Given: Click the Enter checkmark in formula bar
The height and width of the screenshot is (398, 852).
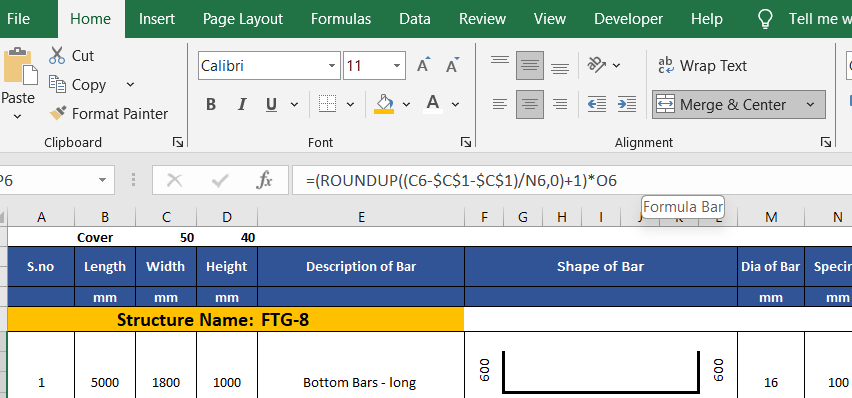Looking at the screenshot, I should (220, 180).
